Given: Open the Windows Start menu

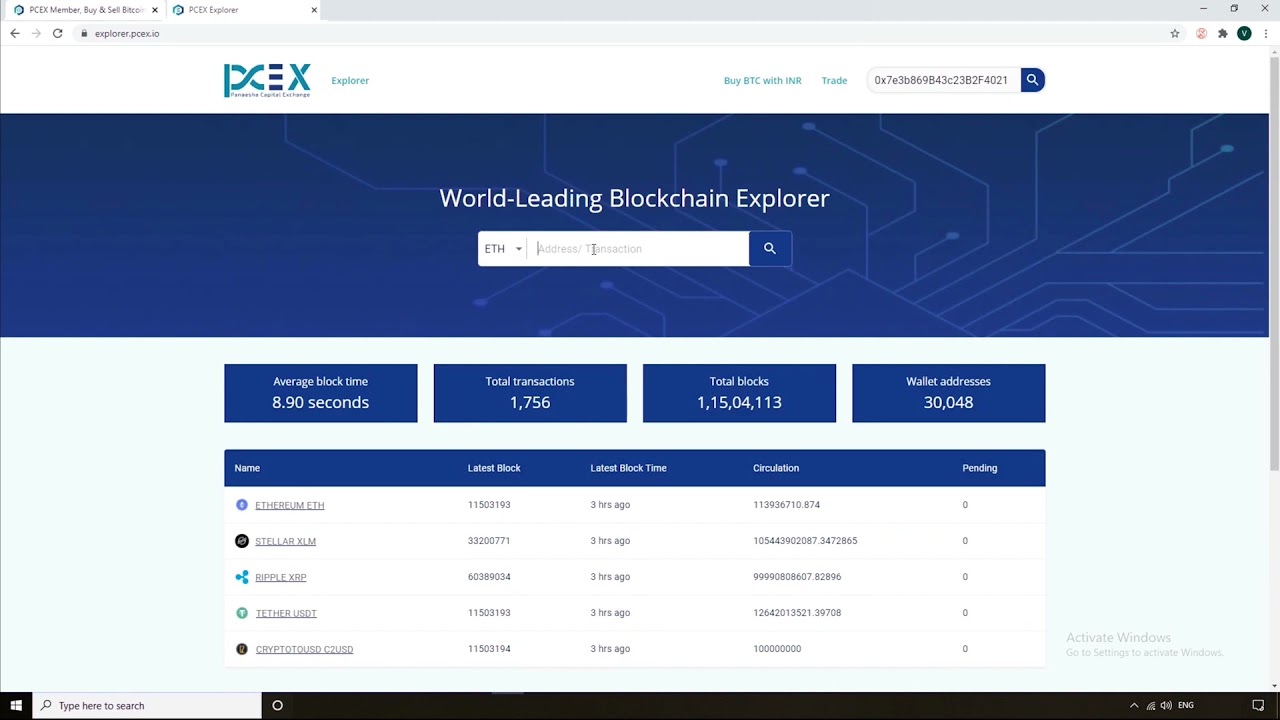Looking at the screenshot, I should tap(16, 705).
